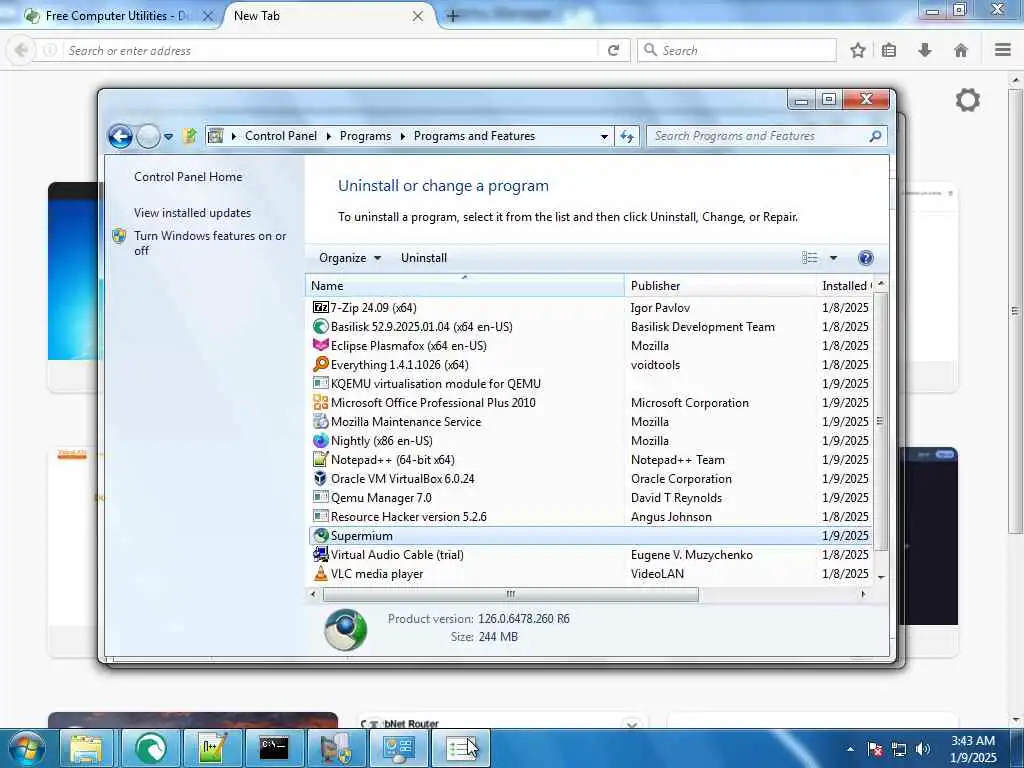Click the Eclipse Plasmafox icon
This screenshot has width=1024, height=768.
pyautogui.click(x=320, y=345)
